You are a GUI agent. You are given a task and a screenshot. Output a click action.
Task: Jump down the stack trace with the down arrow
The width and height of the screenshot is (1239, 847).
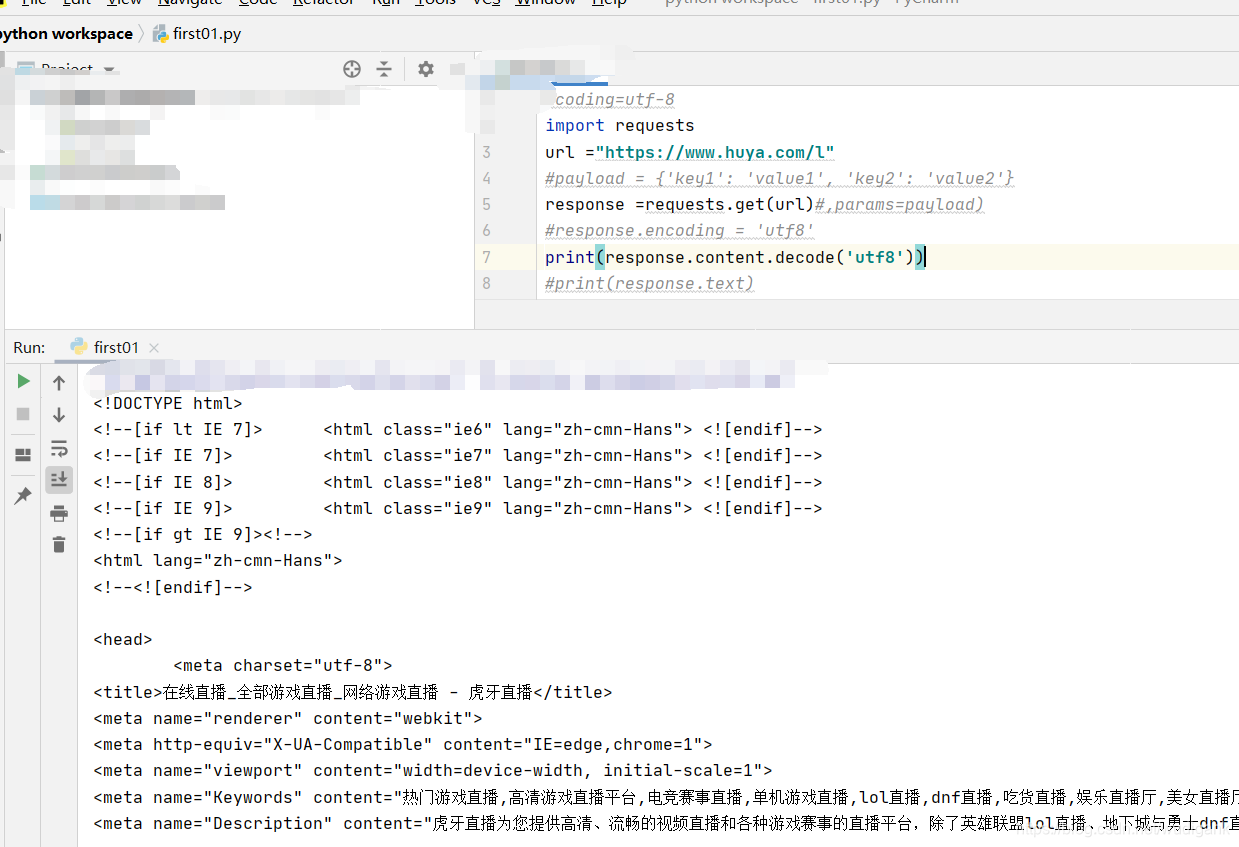pos(59,415)
